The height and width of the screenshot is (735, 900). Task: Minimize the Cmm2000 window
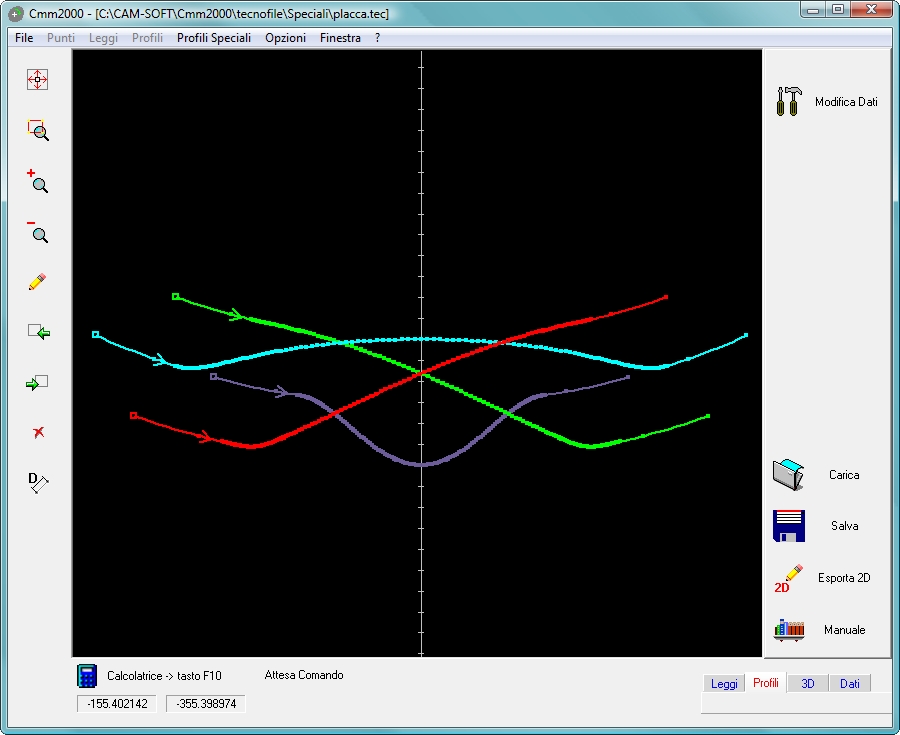tap(813, 10)
